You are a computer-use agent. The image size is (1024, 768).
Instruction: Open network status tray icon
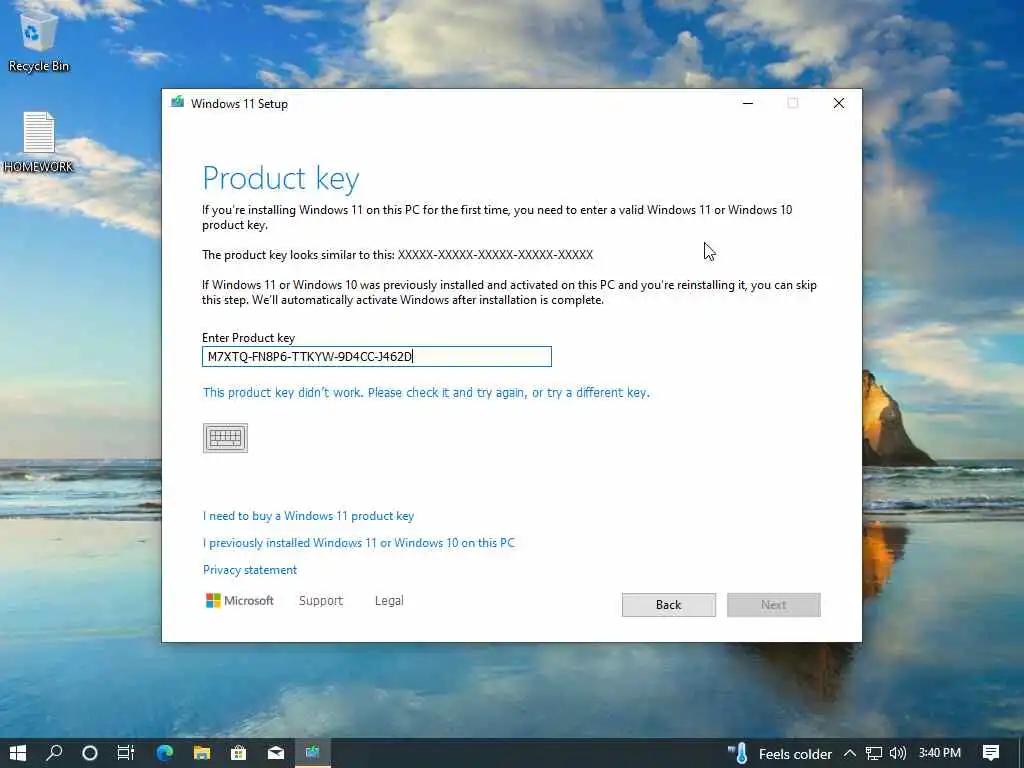[x=873, y=753]
